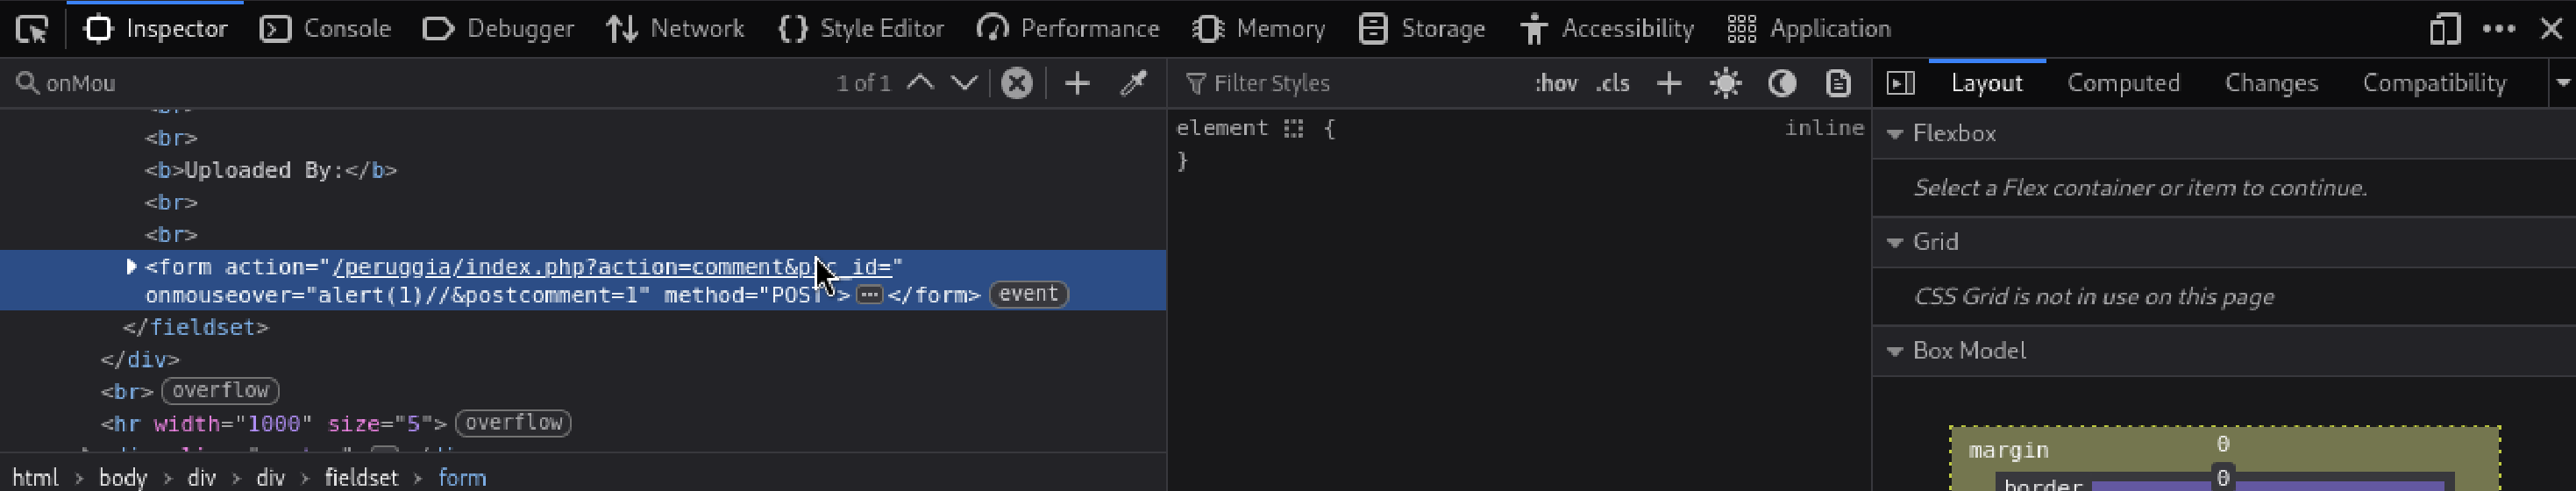
Task: Toggle light color scheme simulation
Action: (x=1726, y=83)
